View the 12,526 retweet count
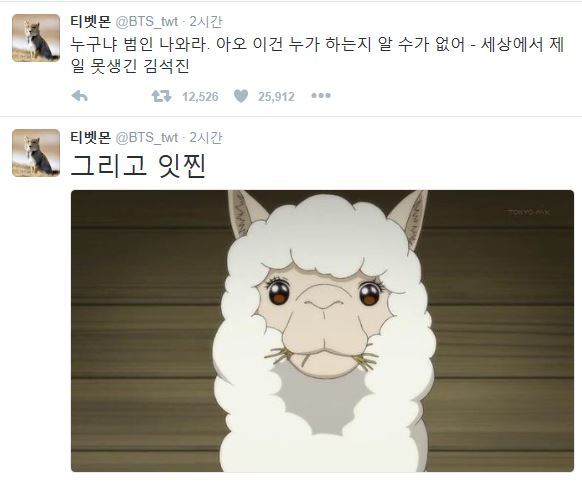 (x=200, y=97)
